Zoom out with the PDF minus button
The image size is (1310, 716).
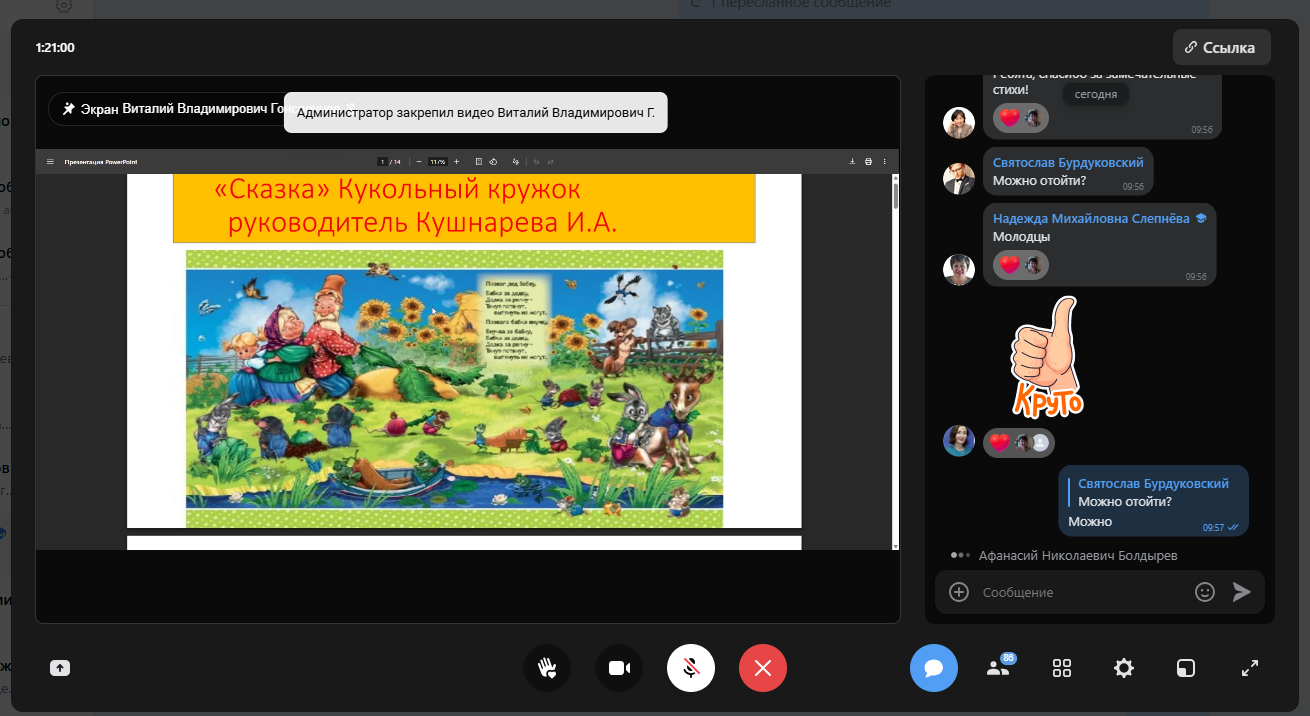pos(419,161)
